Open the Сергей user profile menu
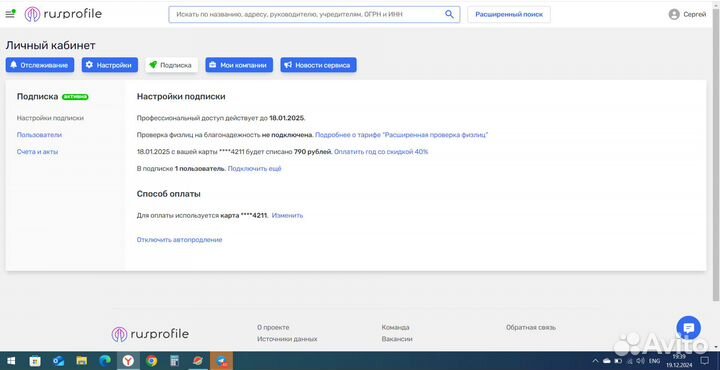 click(687, 14)
